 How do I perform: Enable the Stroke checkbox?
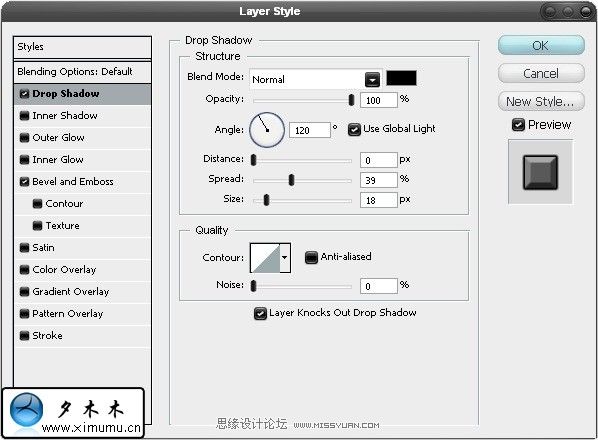pos(24,336)
